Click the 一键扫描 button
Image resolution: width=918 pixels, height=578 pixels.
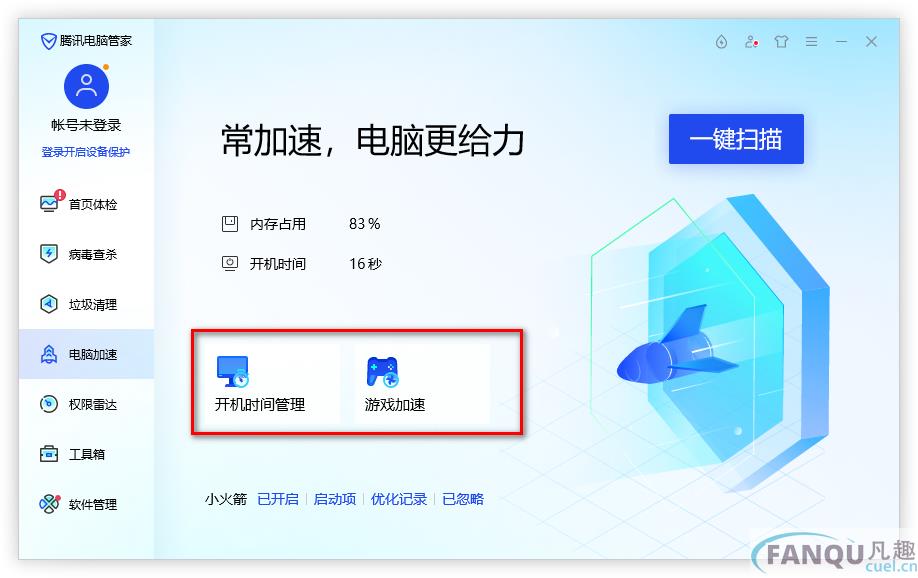coord(736,139)
